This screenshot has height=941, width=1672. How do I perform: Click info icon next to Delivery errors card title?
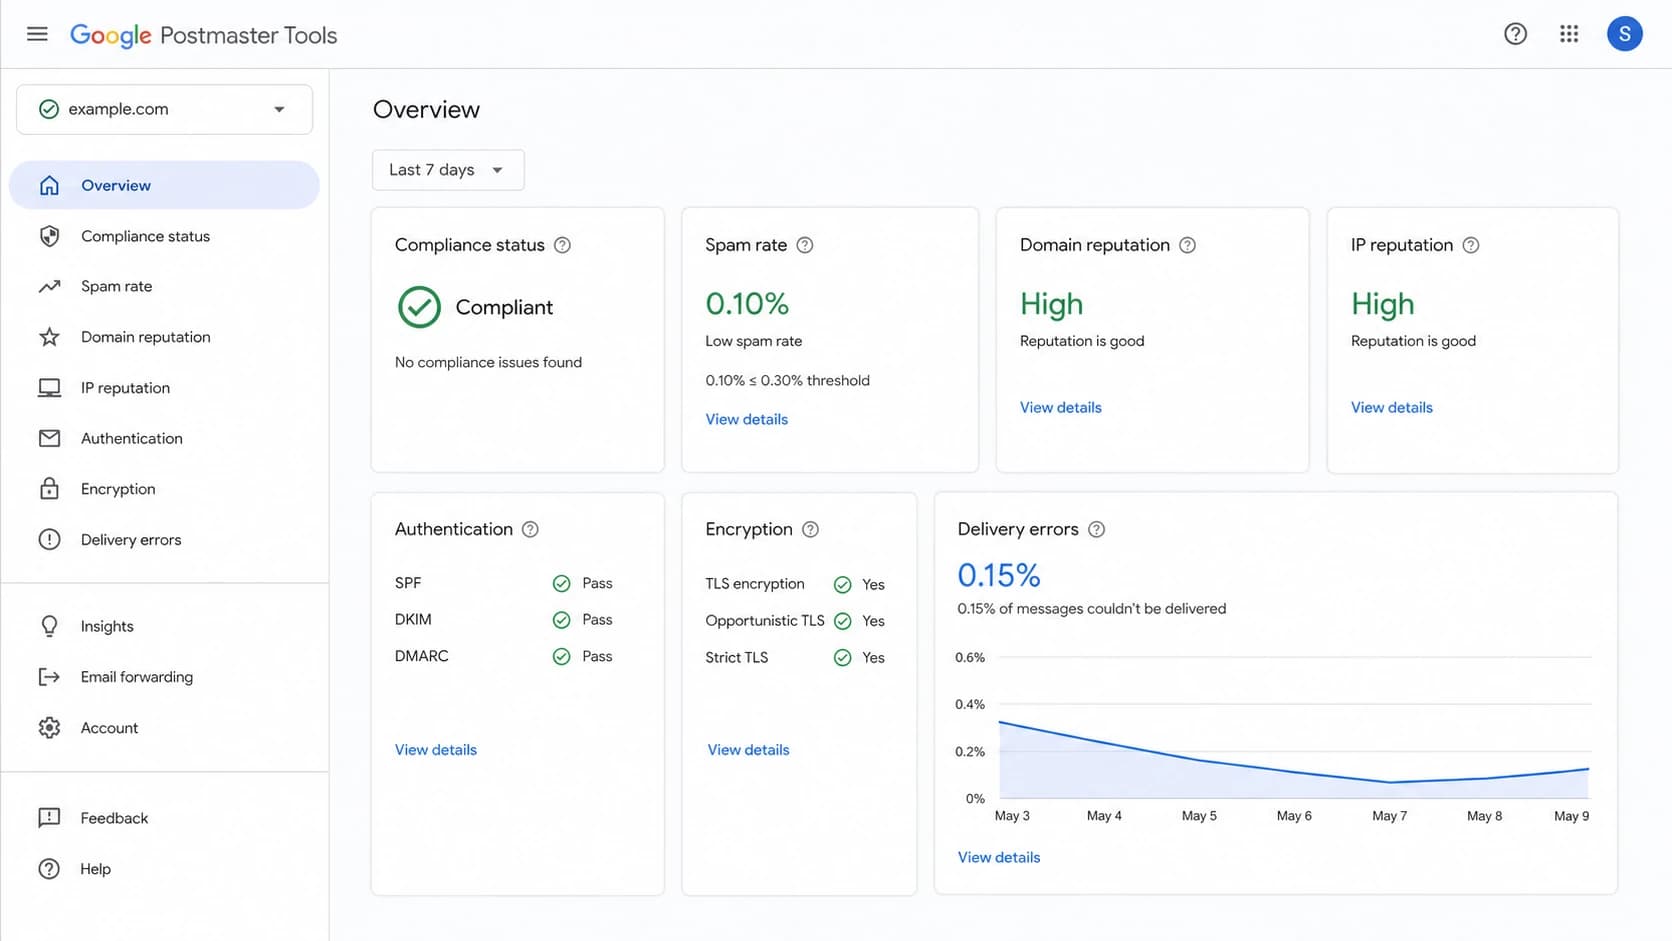point(1096,529)
